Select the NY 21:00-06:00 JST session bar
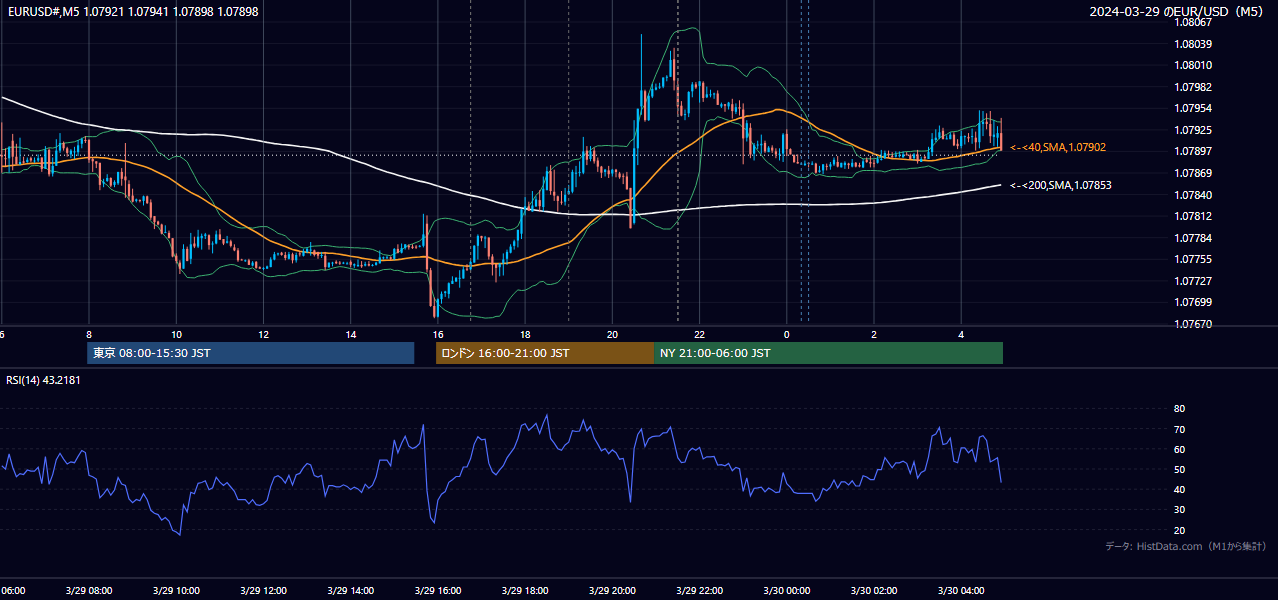 (828, 353)
